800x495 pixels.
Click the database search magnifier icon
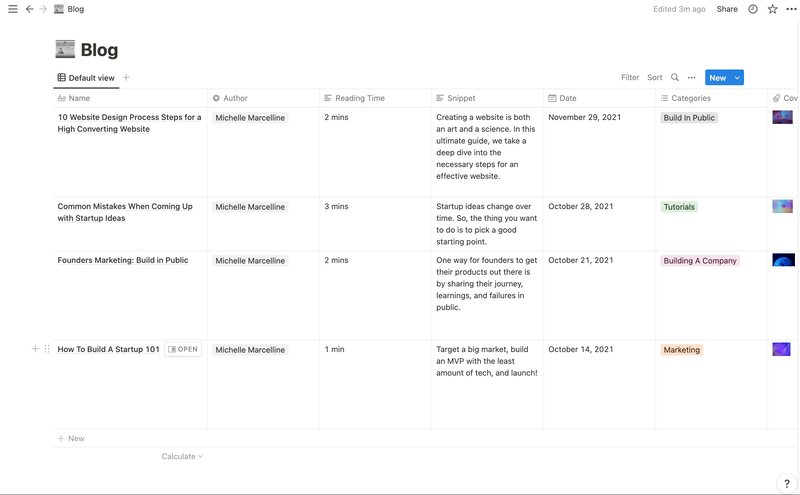point(674,78)
